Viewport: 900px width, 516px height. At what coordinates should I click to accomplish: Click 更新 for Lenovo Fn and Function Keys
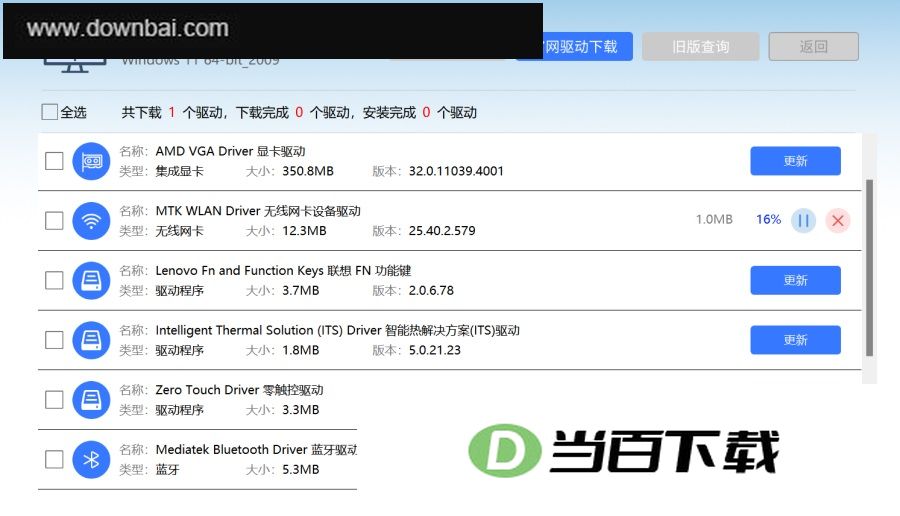click(796, 281)
